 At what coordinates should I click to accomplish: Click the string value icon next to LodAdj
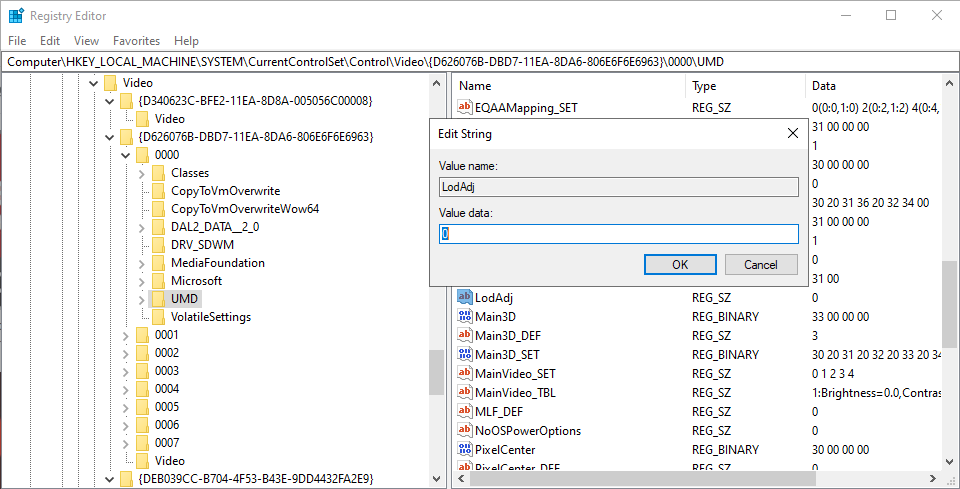click(465, 297)
